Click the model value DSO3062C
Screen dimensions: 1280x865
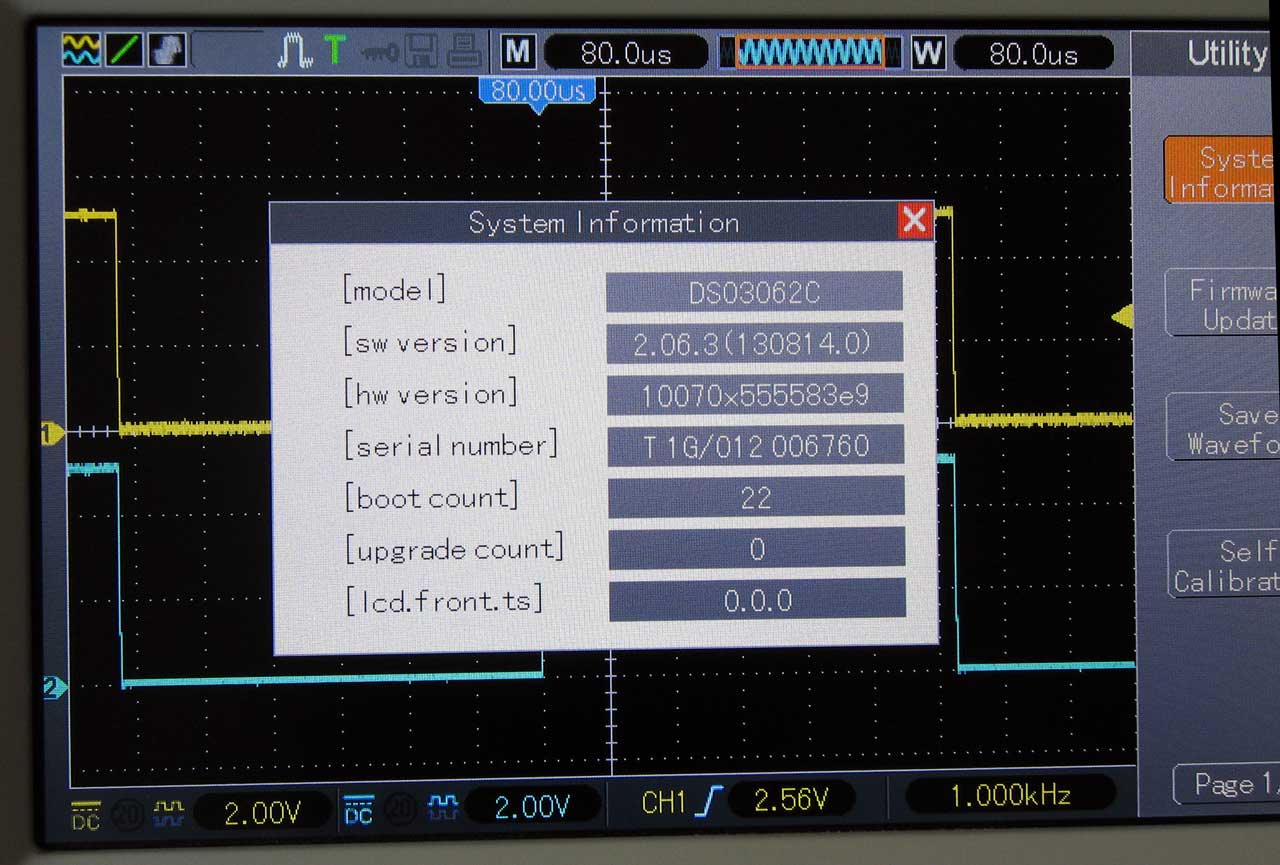pos(754,292)
